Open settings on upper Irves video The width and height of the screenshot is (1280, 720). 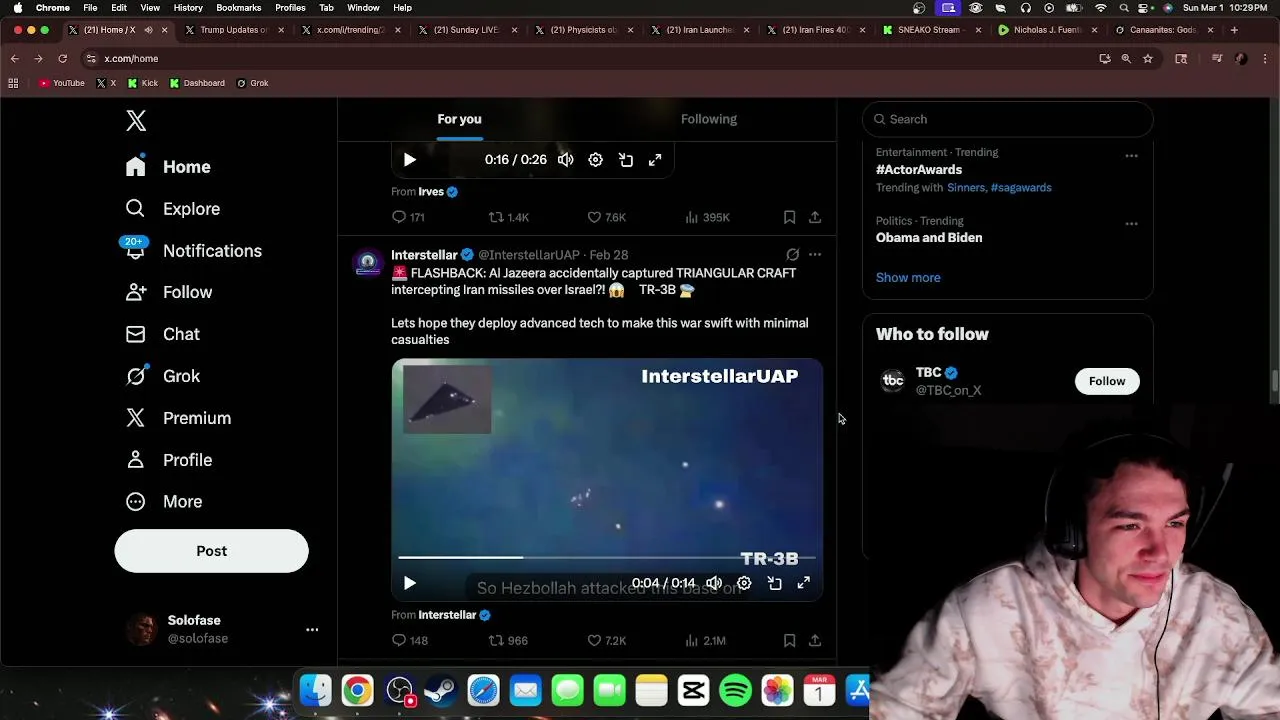coord(595,160)
